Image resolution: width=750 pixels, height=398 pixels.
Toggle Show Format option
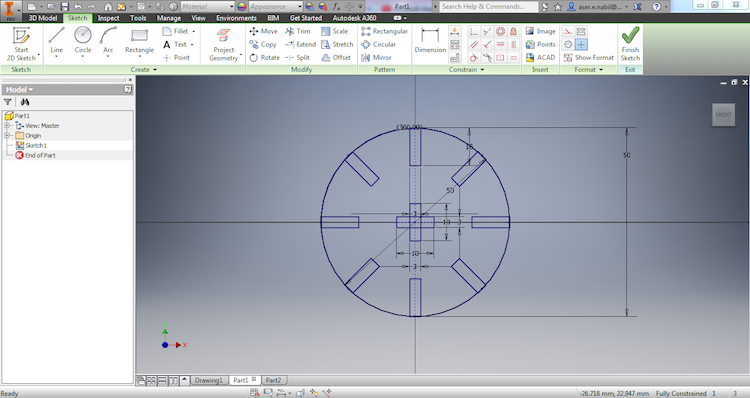point(588,57)
